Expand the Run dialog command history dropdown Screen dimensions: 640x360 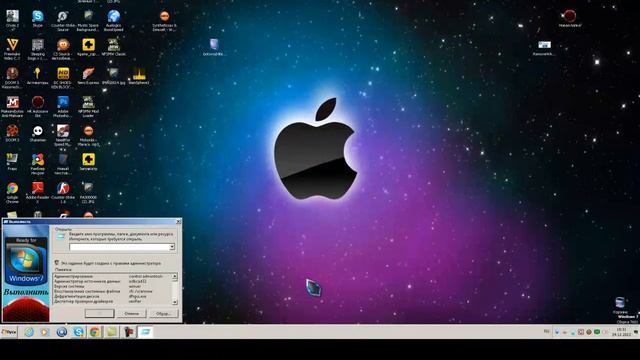(172, 247)
